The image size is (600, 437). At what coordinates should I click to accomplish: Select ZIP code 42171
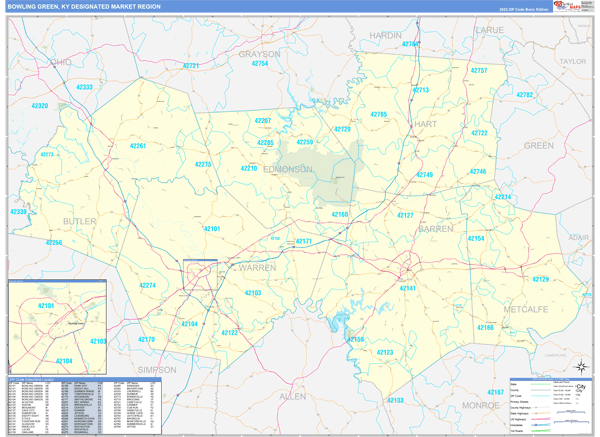point(304,241)
